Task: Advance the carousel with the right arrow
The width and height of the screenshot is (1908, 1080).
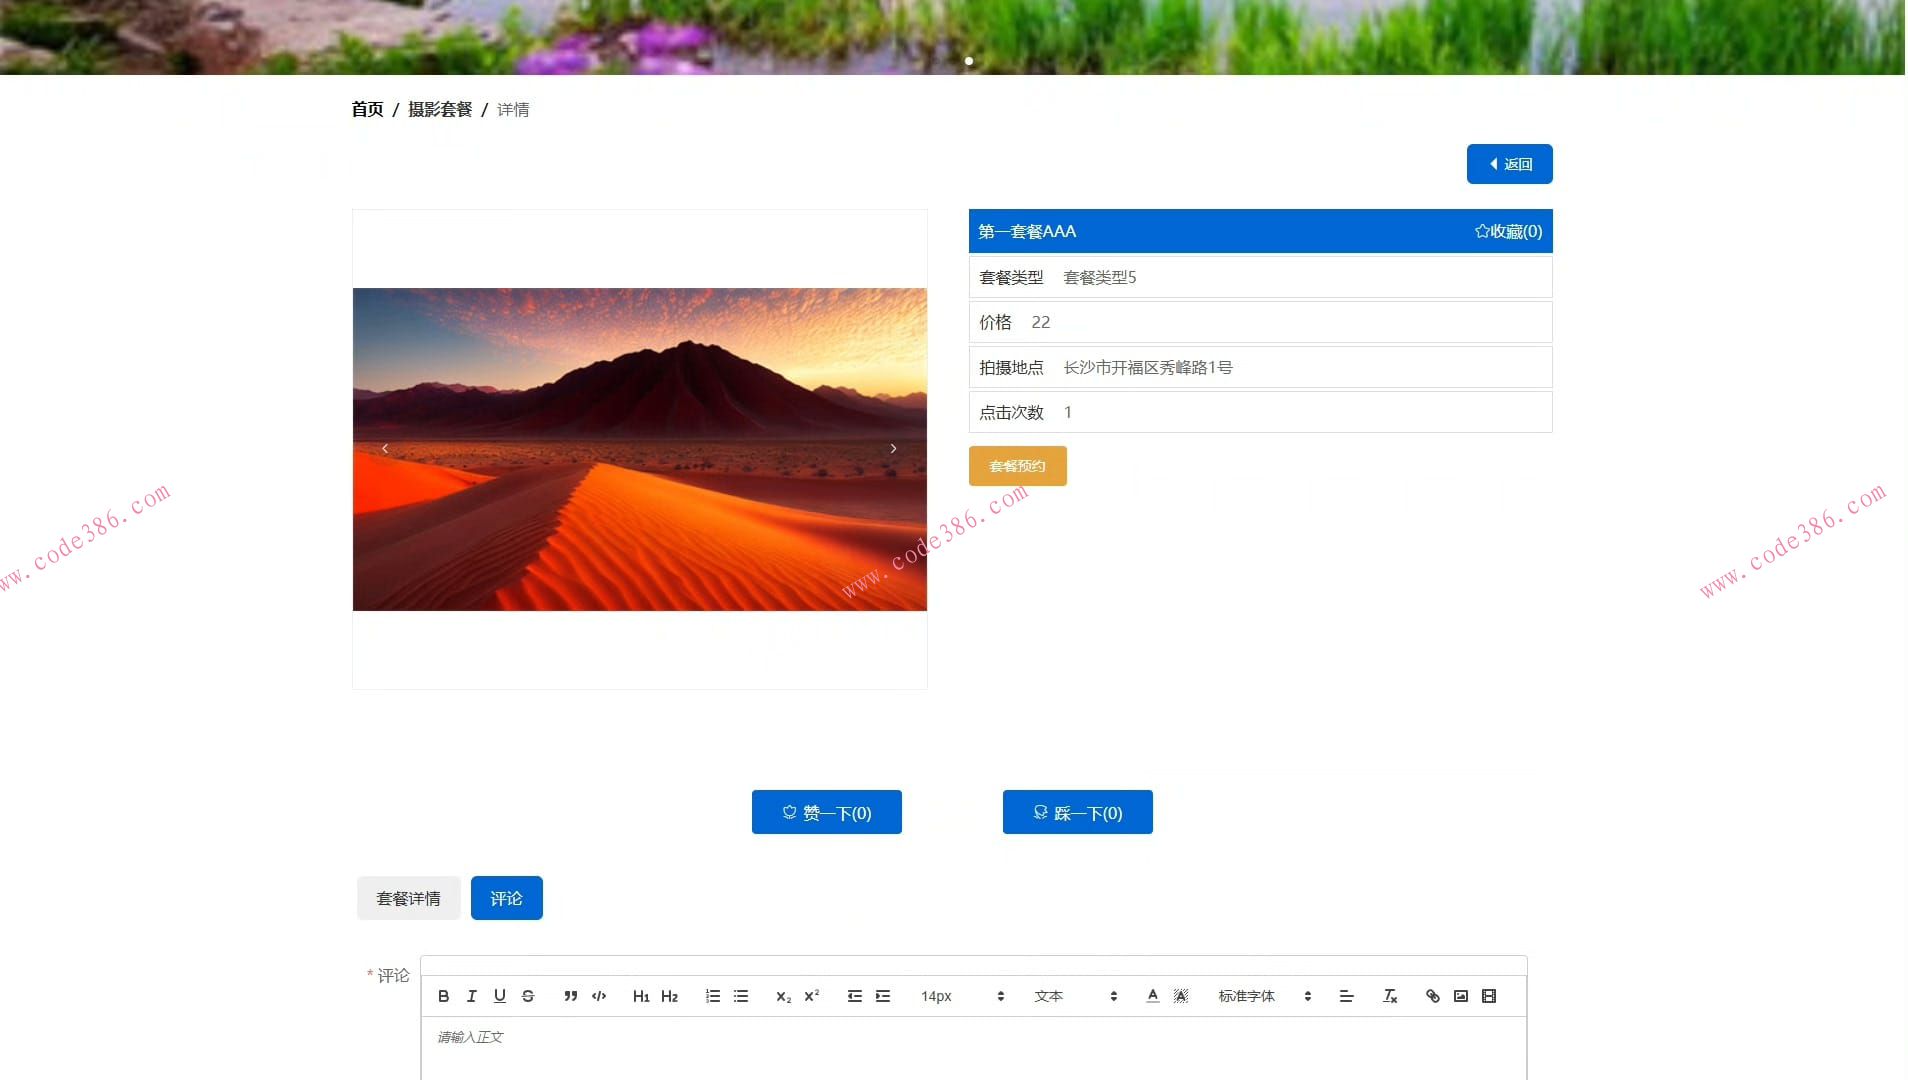Action: pos(893,448)
